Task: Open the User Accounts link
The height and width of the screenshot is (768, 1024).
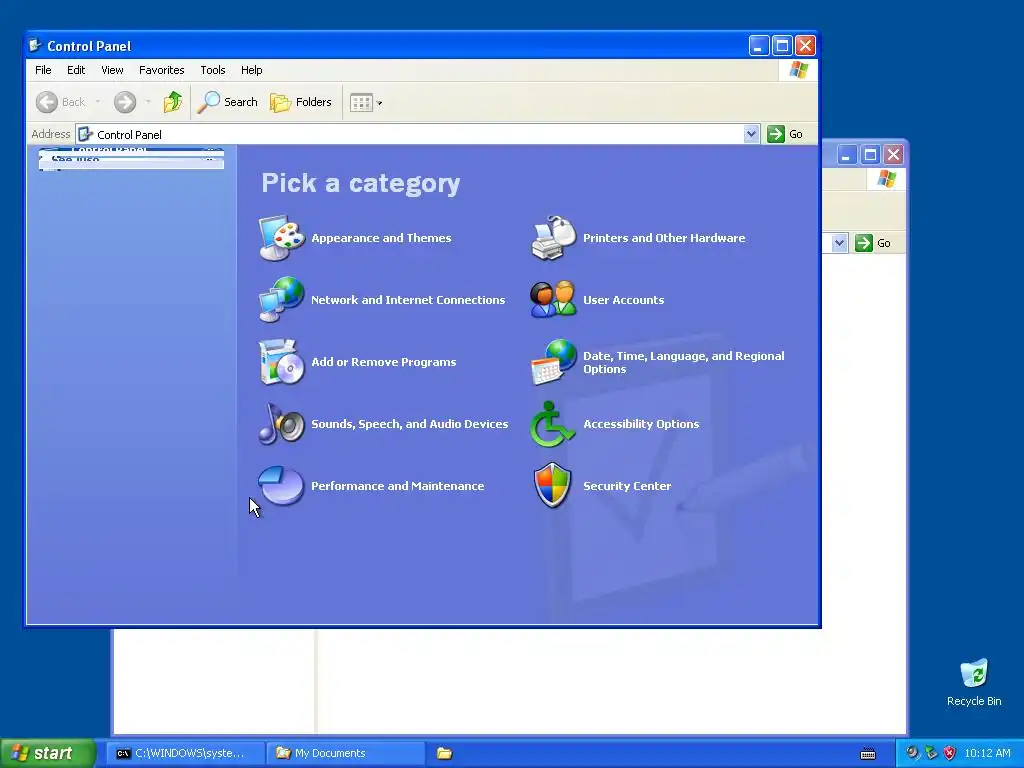Action: (624, 300)
